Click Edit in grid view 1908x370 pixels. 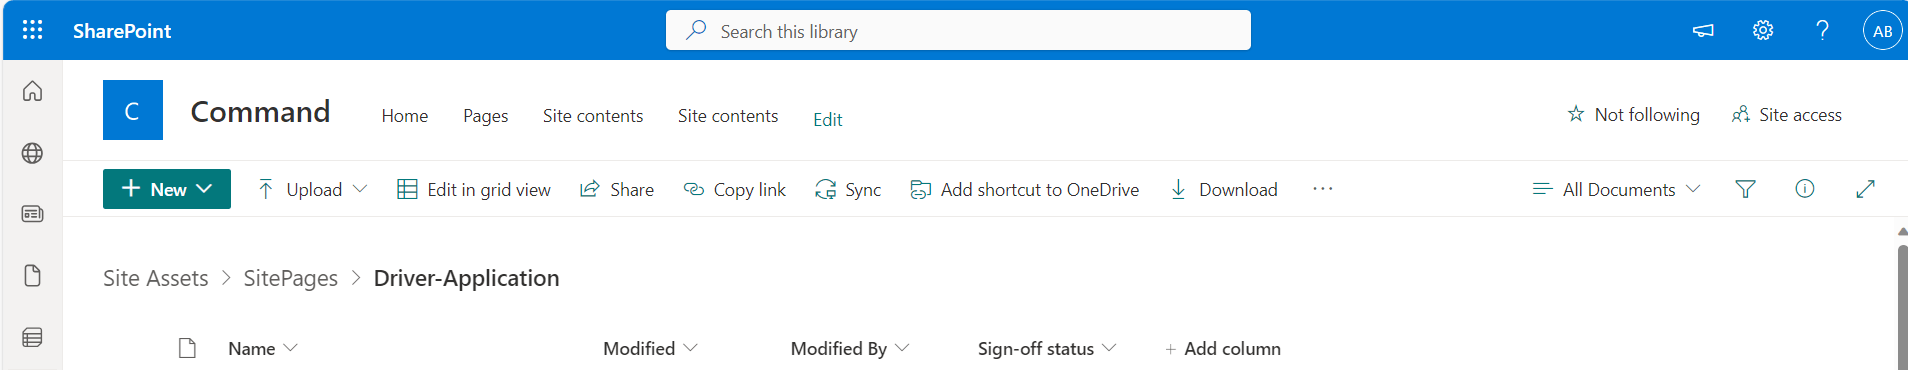coord(474,189)
